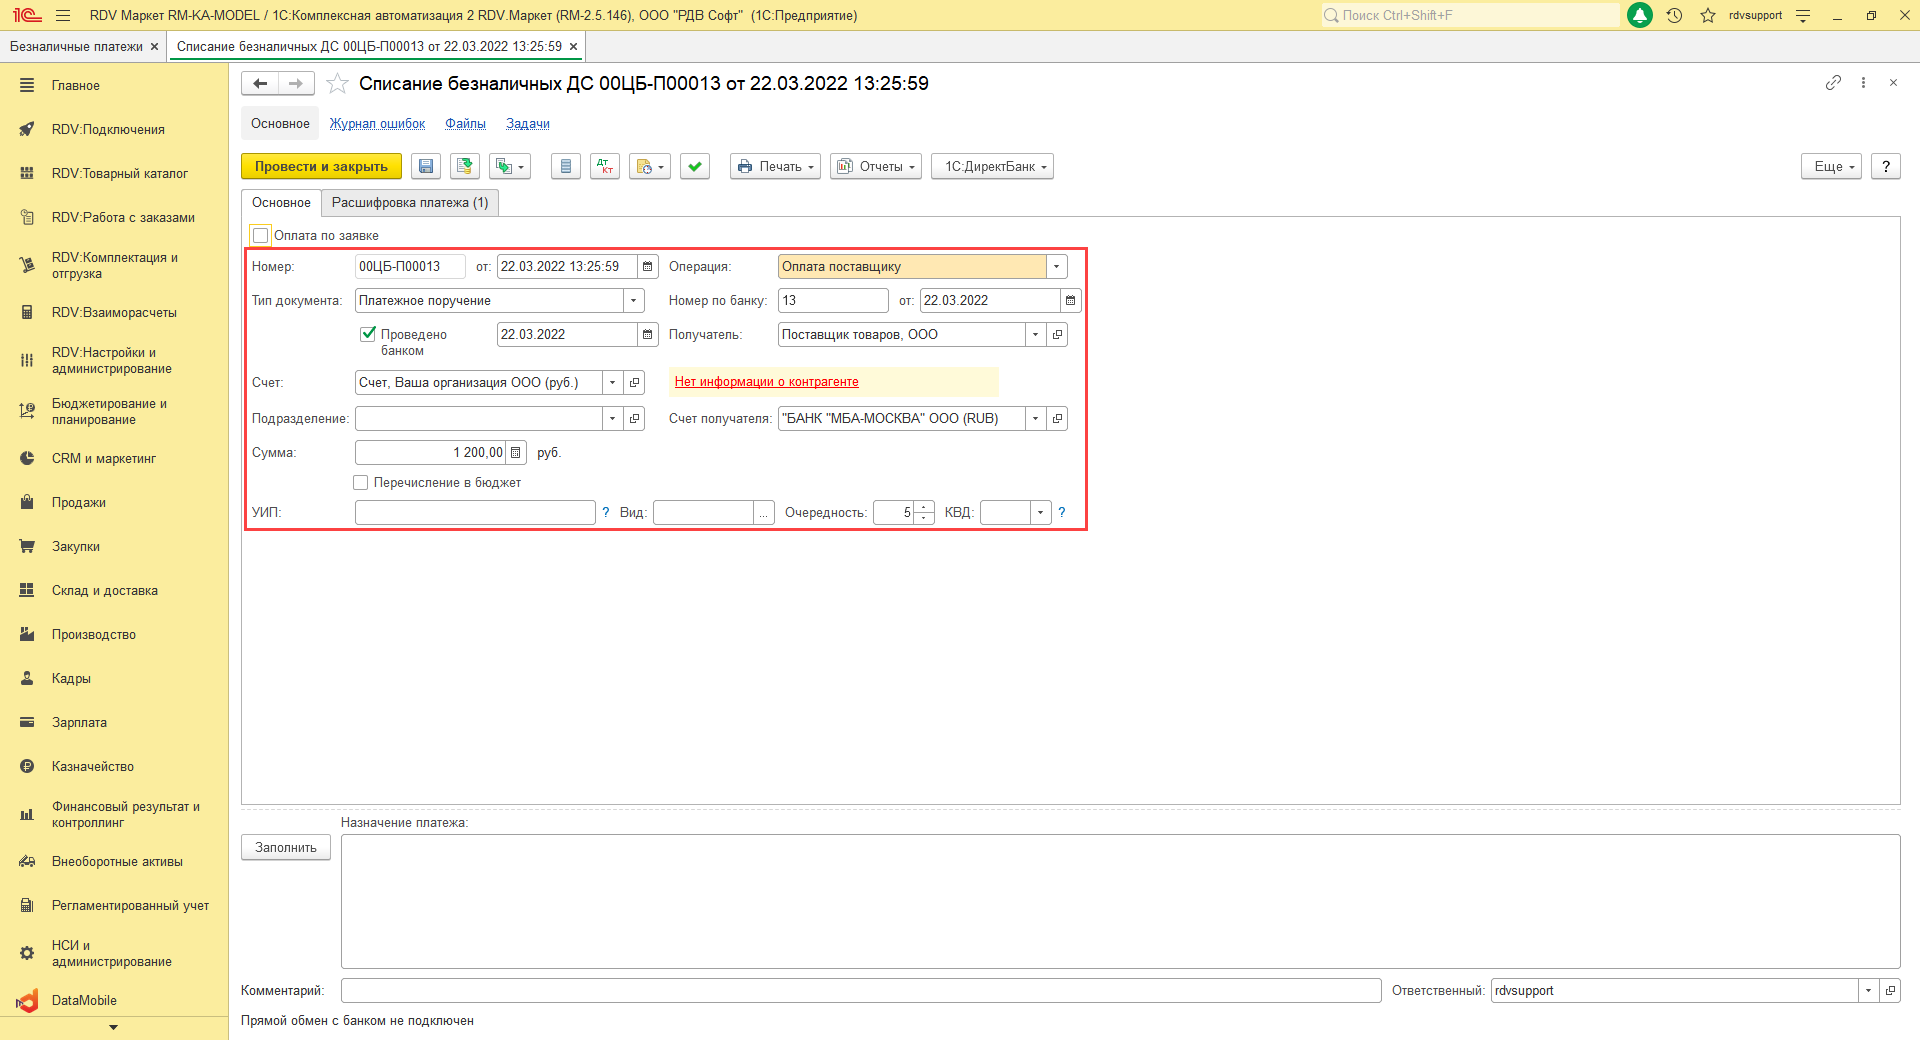Image resolution: width=1920 pixels, height=1040 pixels.
Task: Click the post document icon
Action: tap(465, 167)
